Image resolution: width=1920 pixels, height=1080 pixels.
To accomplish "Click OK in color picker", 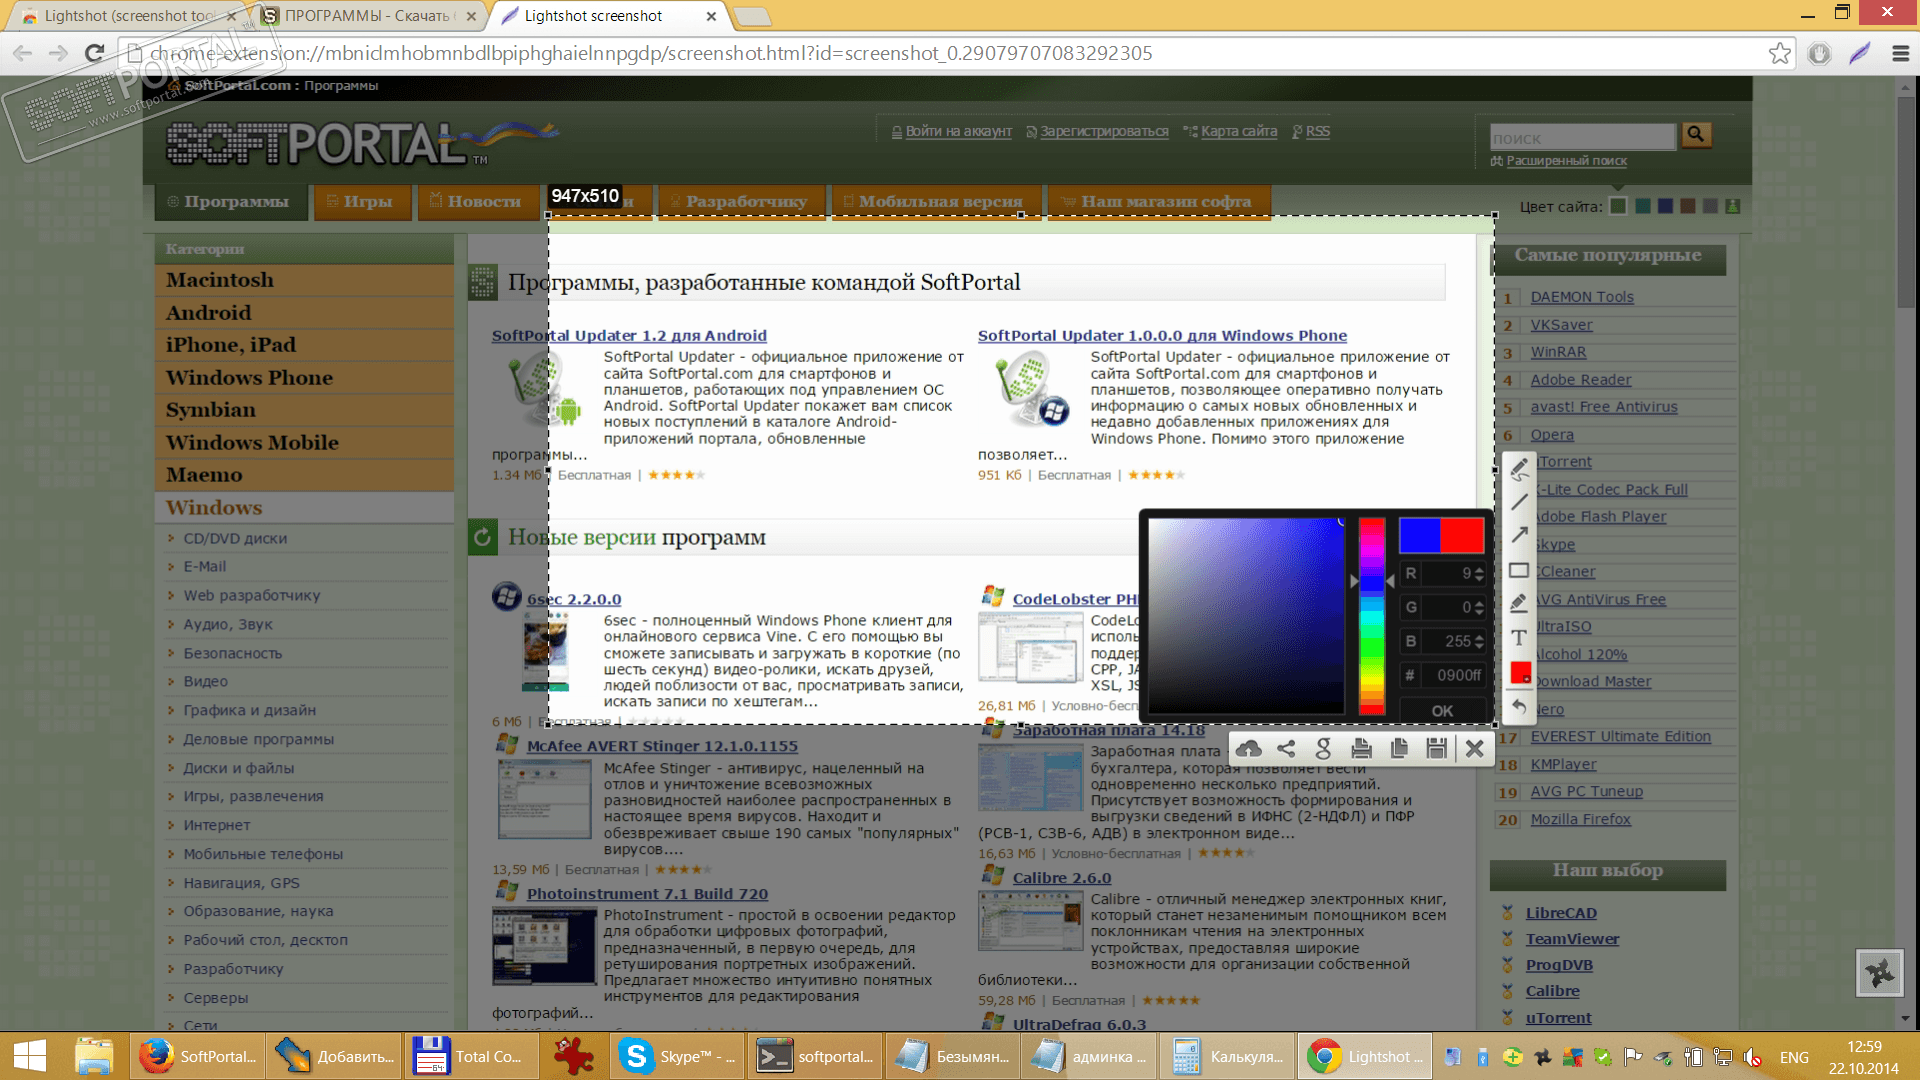I will (x=1441, y=711).
